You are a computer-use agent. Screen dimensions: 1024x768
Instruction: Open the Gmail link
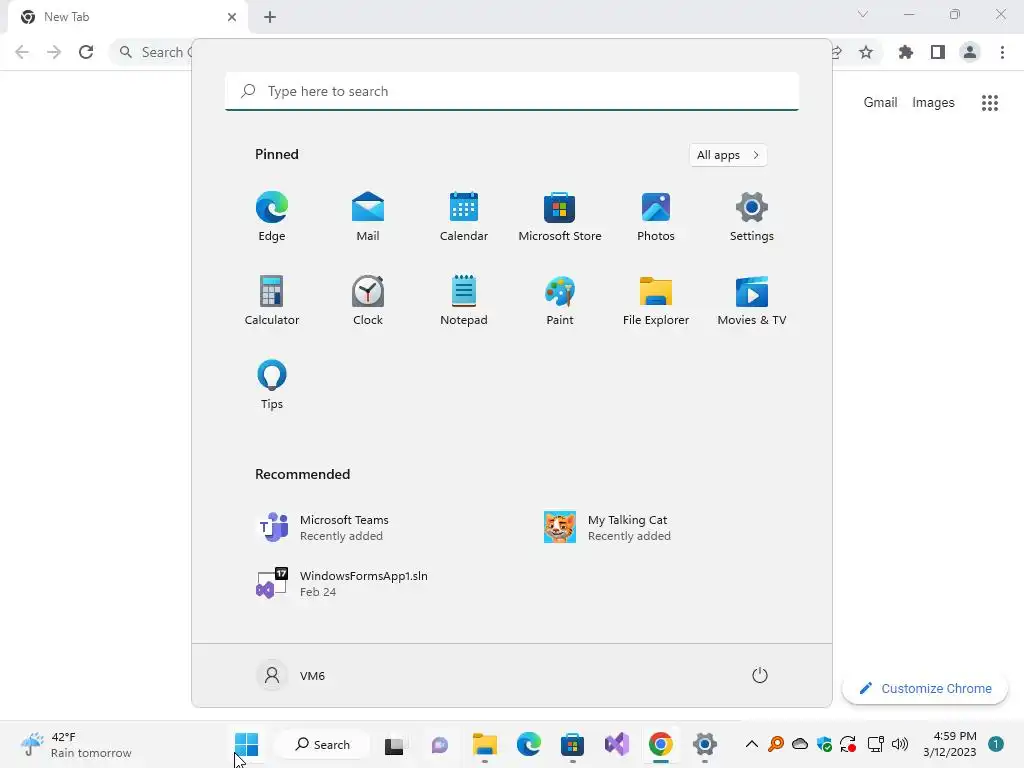click(880, 103)
